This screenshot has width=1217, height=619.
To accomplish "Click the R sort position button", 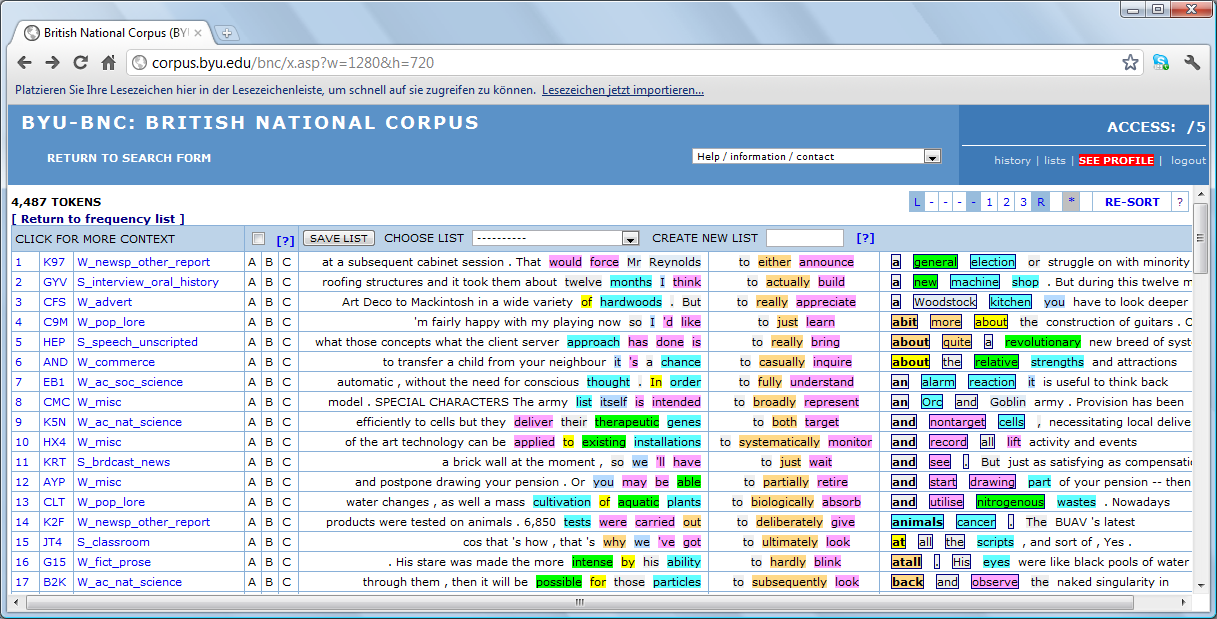I will tap(1040, 202).
